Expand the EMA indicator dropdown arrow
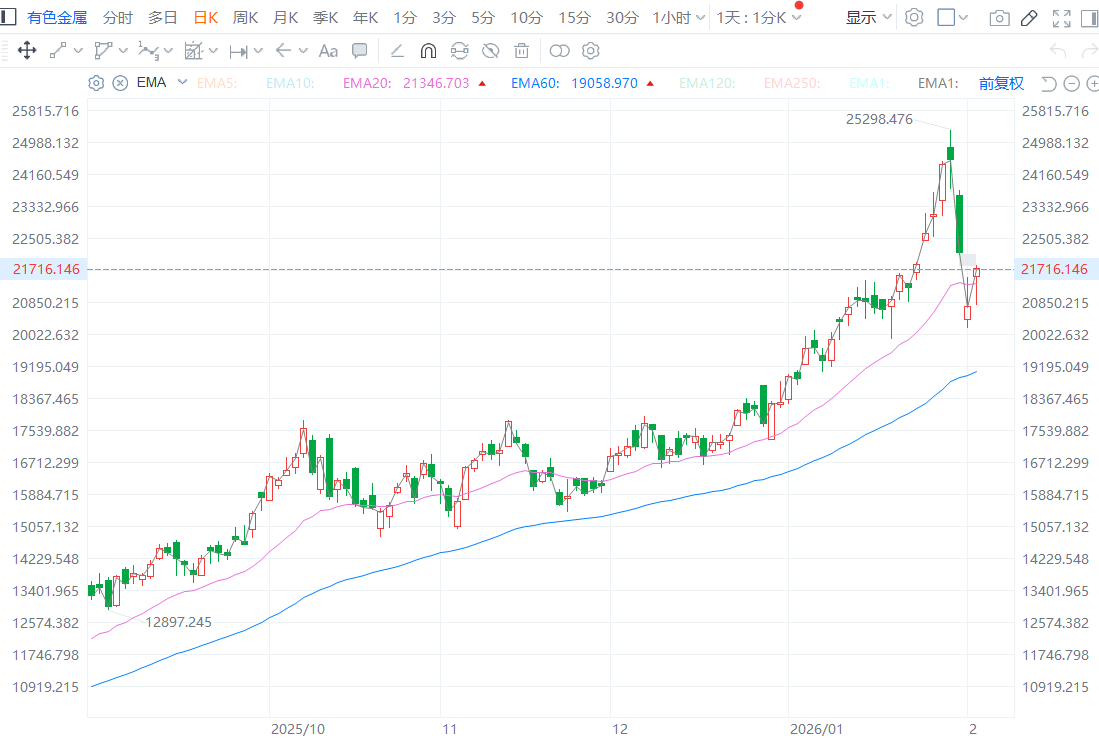The width and height of the screenshot is (1099, 740). pos(182,82)
